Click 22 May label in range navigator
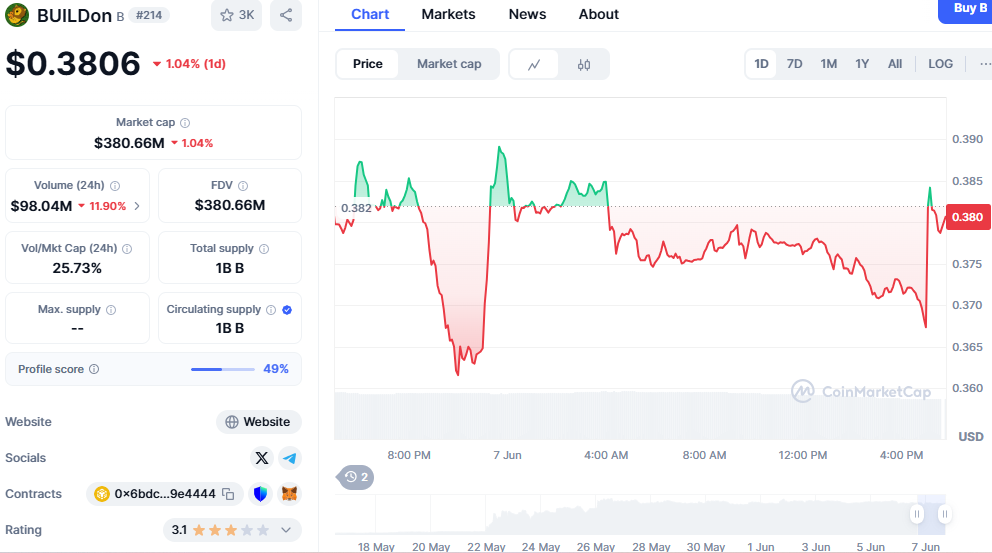This screenshot has width=992, height=553. 486,547
